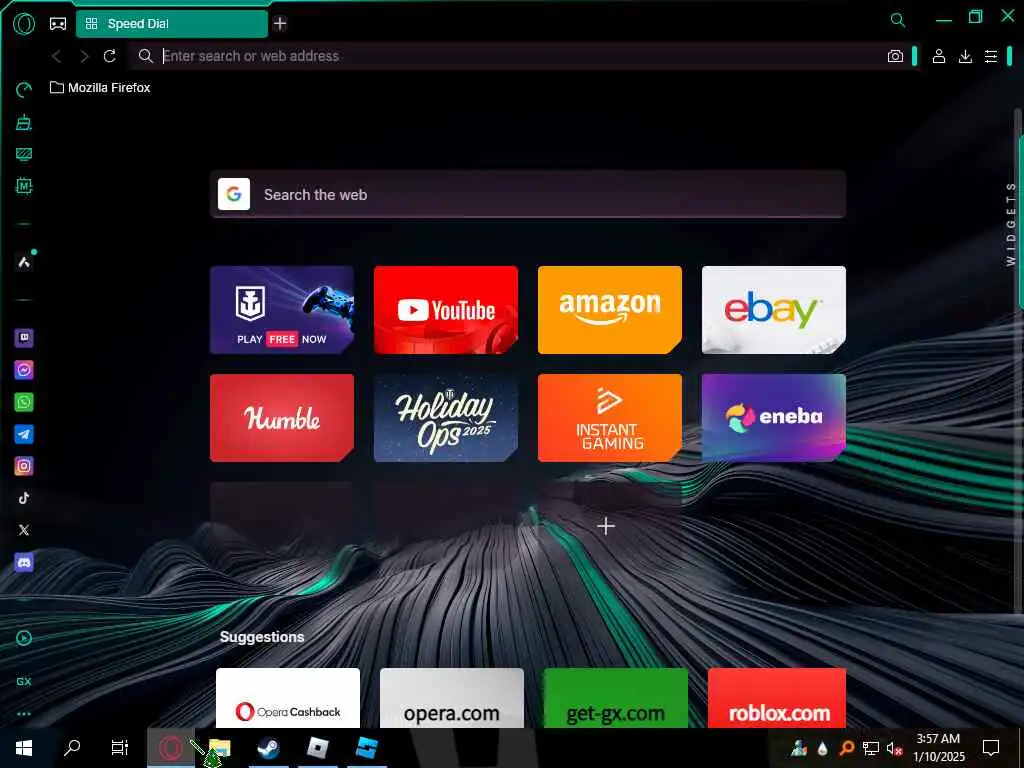Open Instagram in sidebar

pyautogui.click(x=24, y=466)
